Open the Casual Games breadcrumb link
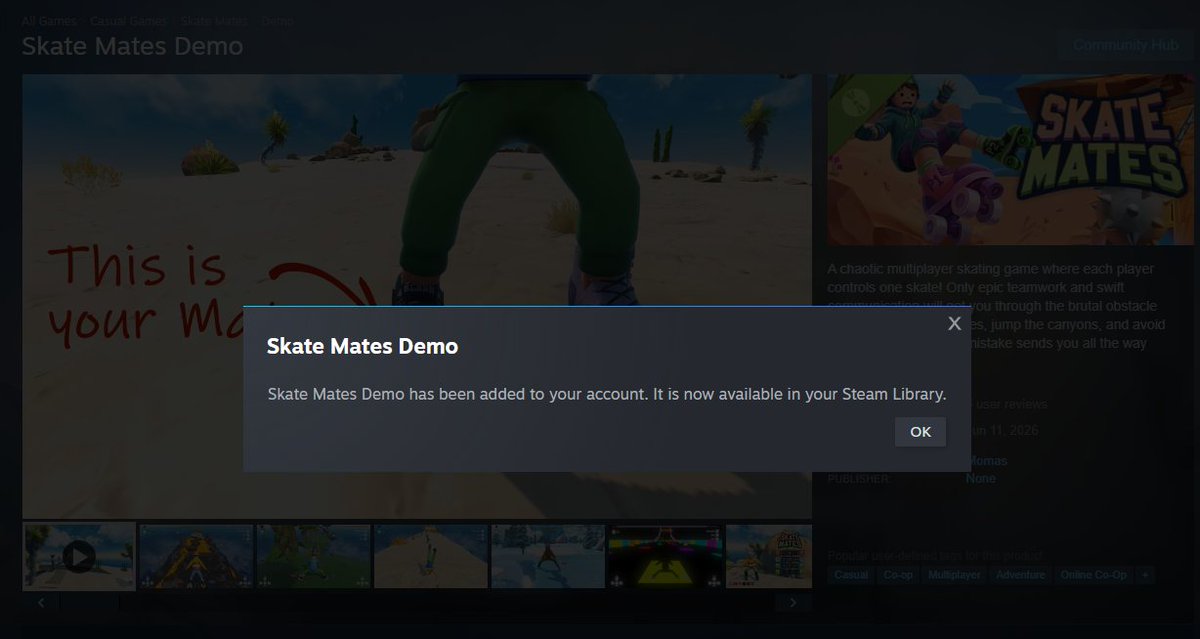Viewport: 1200px width, 639px height. (x=128, y=20)
